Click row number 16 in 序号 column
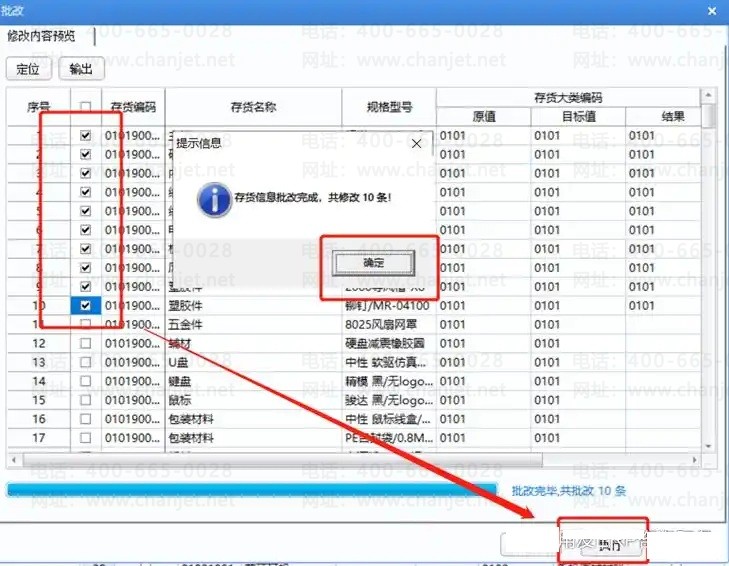729x566 pixels. coord(39,419)
